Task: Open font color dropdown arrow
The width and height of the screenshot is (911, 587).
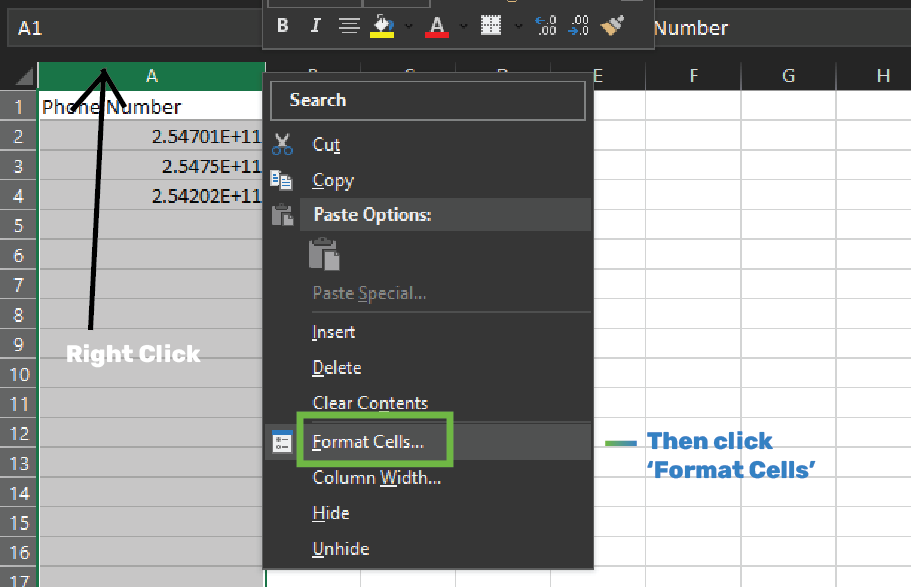Action: coord(463,26)
